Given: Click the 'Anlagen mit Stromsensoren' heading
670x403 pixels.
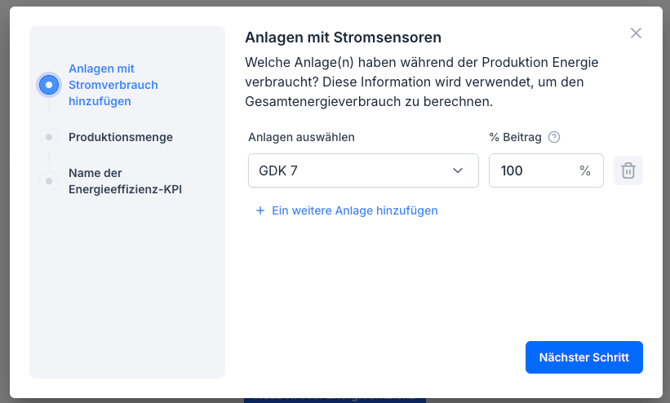Looking at the screenshot, I should tap(343, 37).
